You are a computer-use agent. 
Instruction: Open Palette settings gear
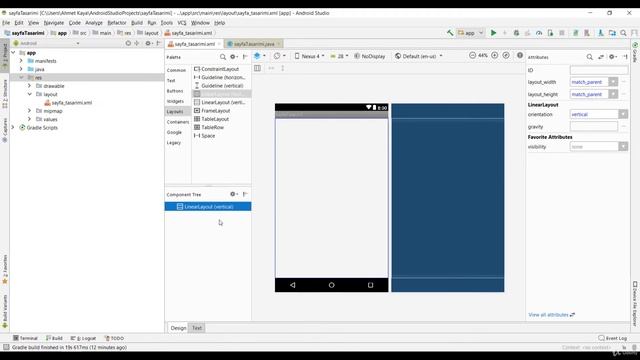click(233, 57)
